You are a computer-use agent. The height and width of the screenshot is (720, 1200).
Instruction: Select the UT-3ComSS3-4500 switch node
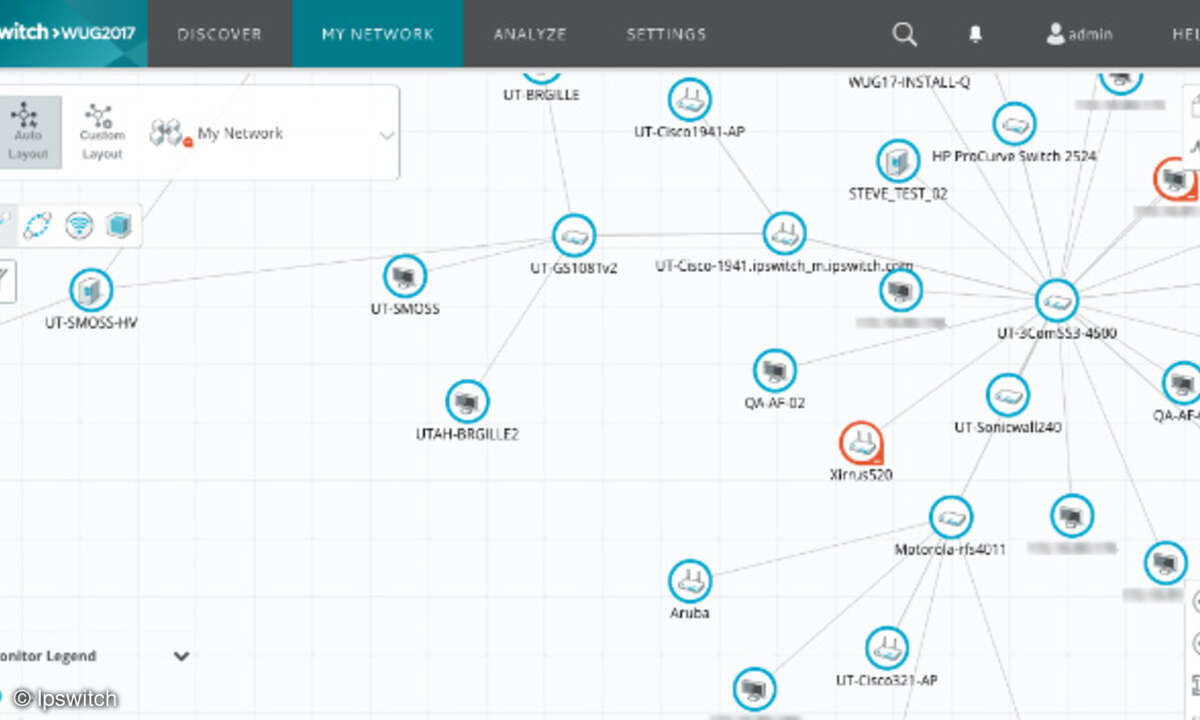pos(1056,300)
